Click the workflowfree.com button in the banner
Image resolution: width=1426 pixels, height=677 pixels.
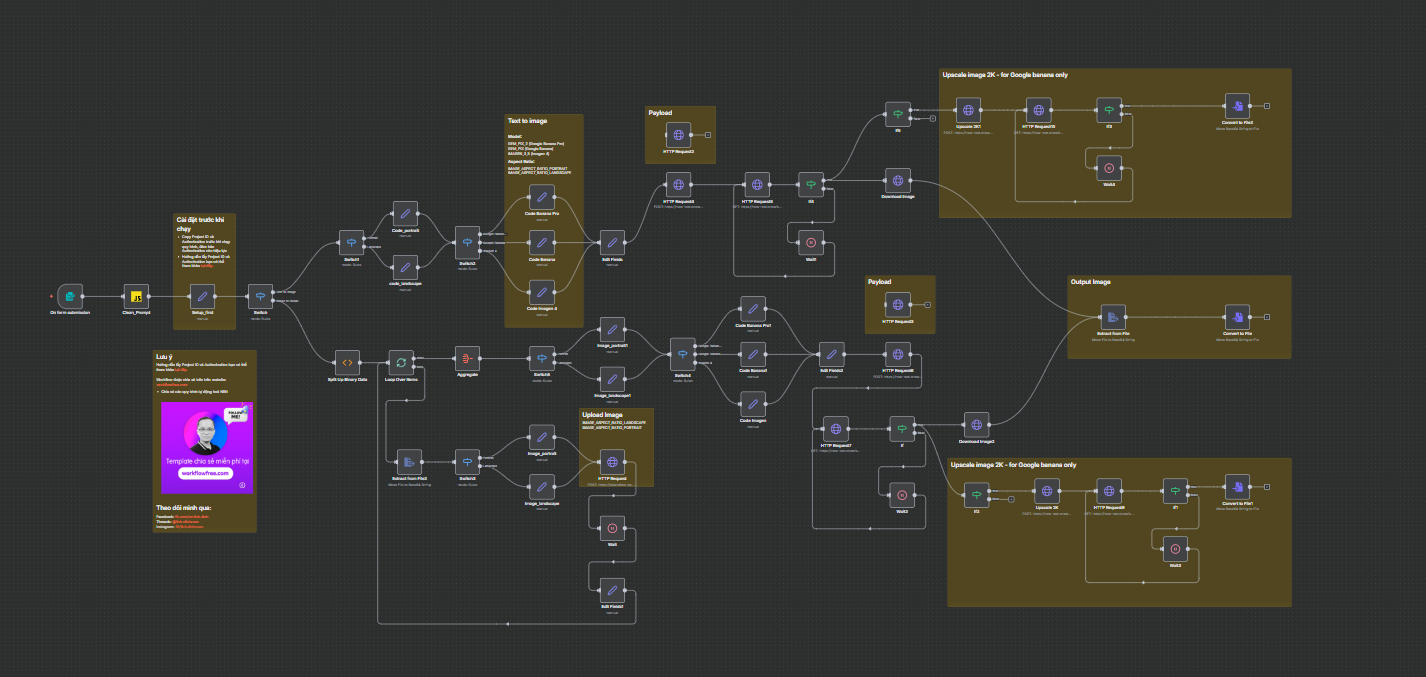207,473
